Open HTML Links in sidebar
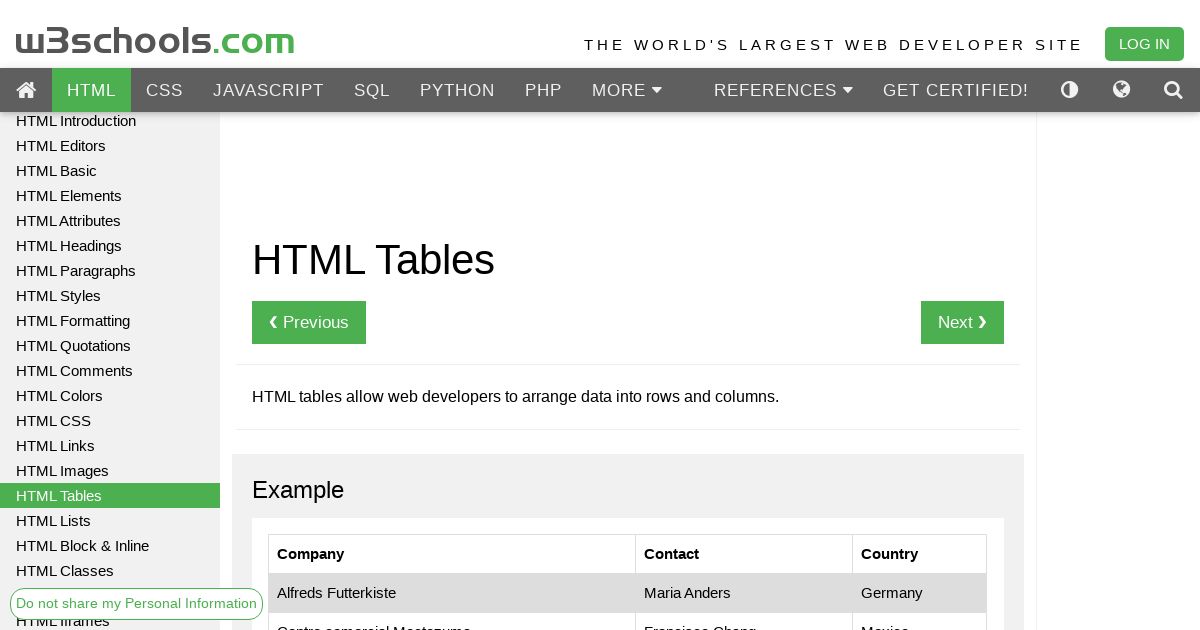This screenshot has height=630, width=1200. pyautogui.click(x=110, y=446)
